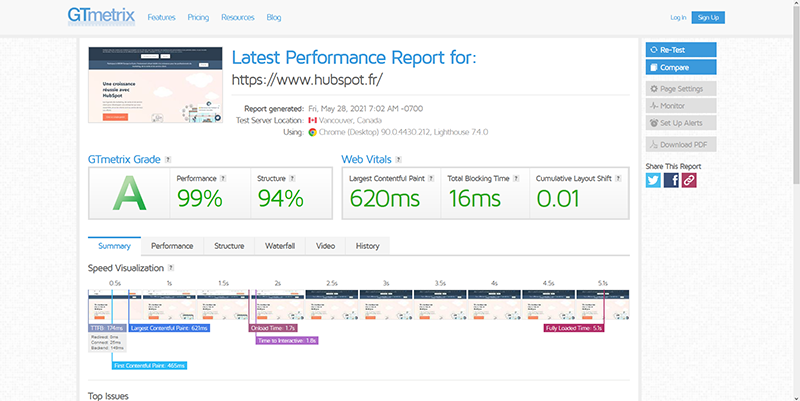Click the Canada flag icon
Image resolution: width=800 pixels, height=401 pixels.
(x=312, y=120)
